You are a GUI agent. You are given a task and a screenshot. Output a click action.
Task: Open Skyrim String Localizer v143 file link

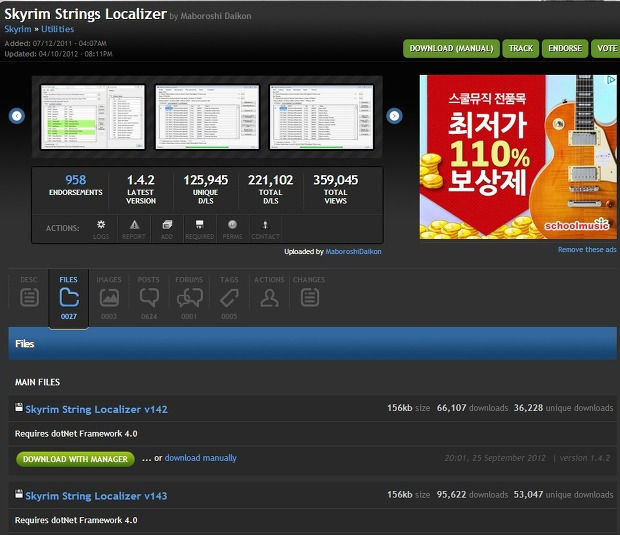96,496
